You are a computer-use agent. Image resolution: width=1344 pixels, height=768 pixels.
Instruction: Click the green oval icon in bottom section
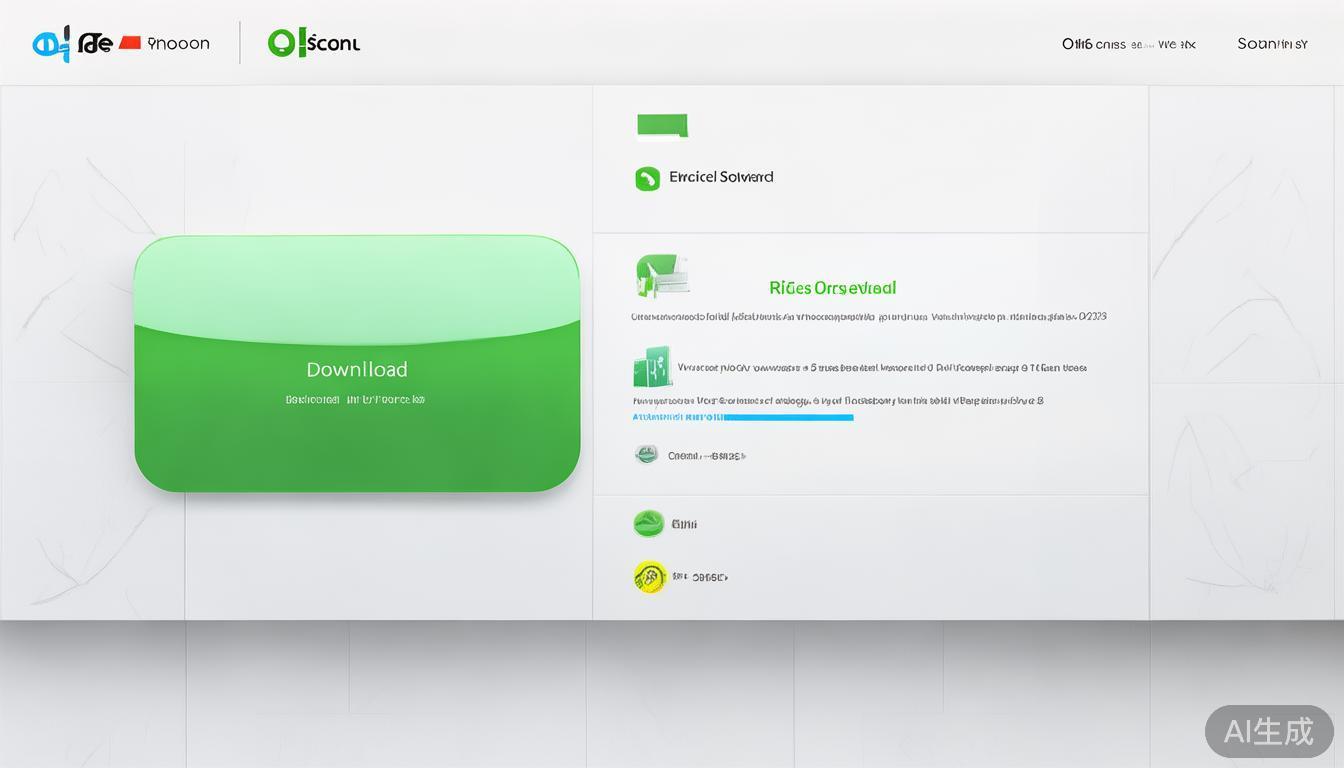click(x=649, y=523)
